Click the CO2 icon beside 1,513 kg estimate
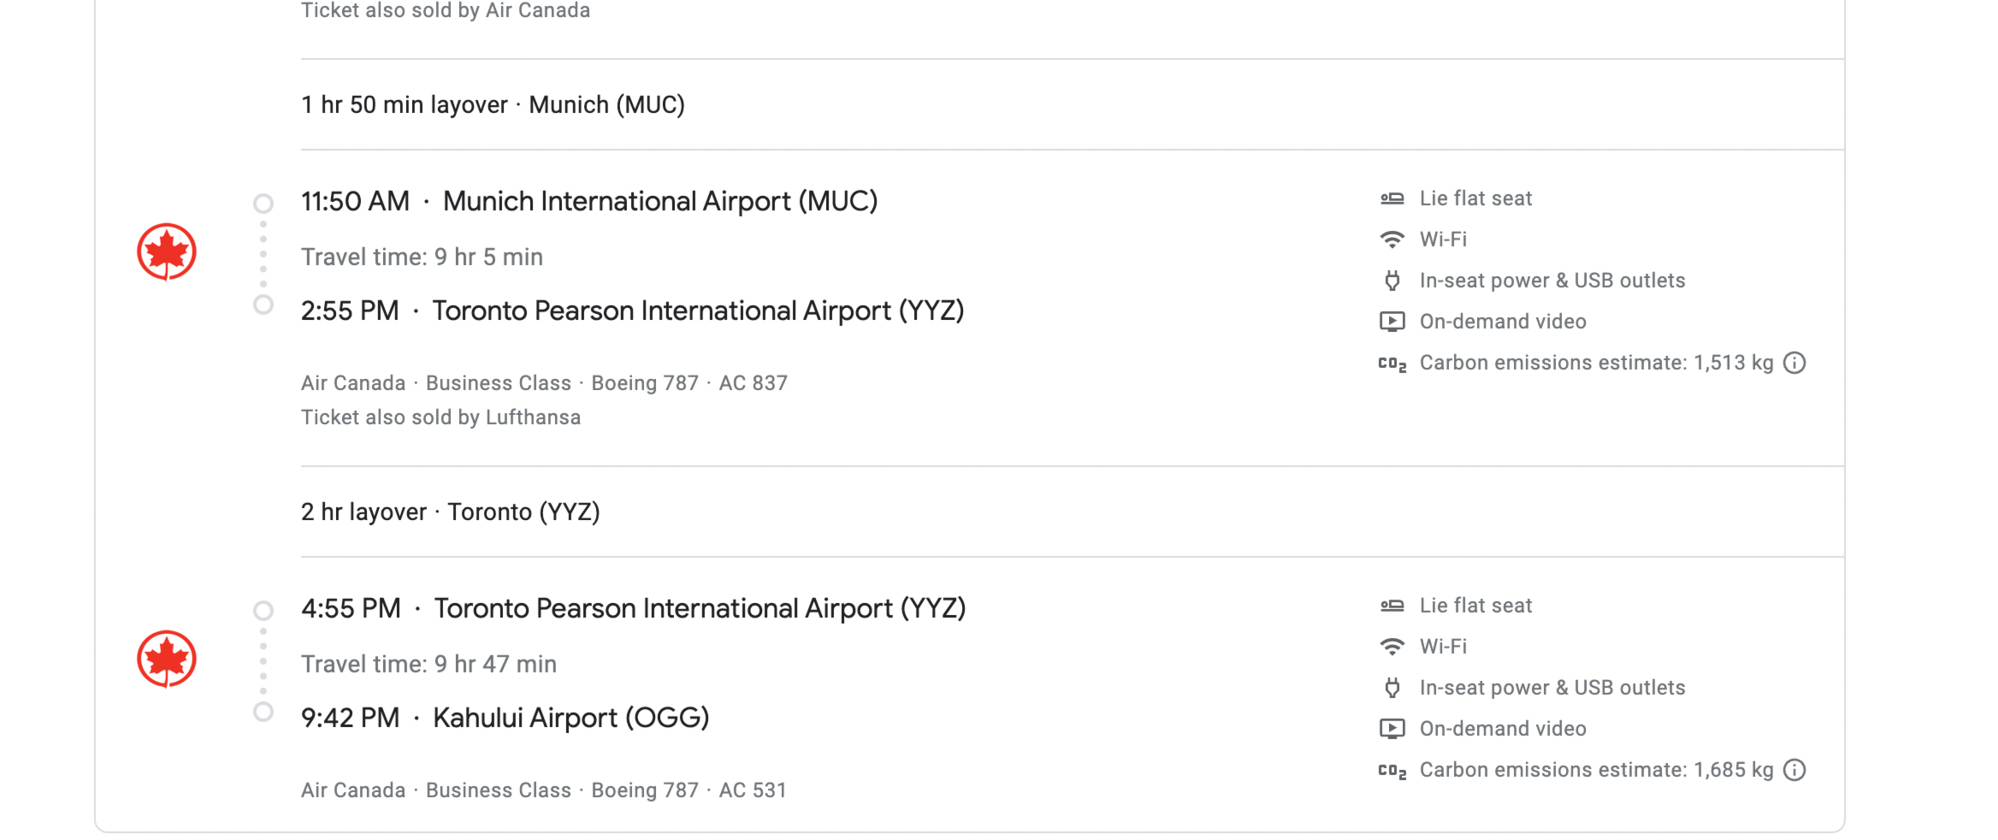 (1392, 364)
